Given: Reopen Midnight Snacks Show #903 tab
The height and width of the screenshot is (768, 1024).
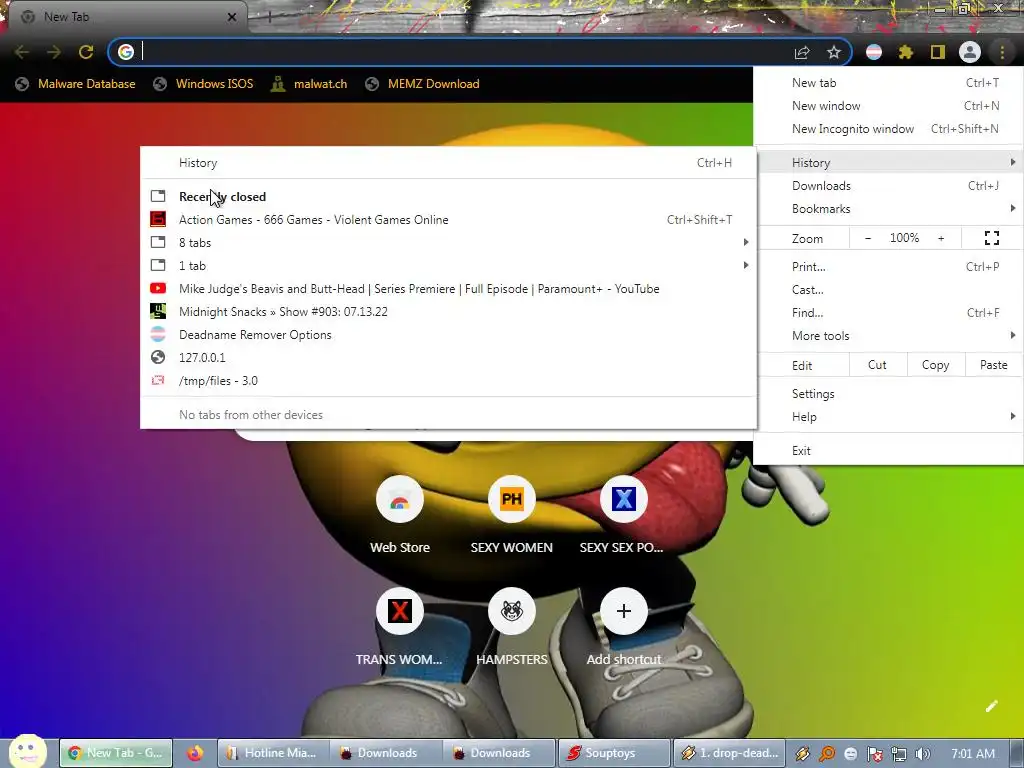Looking at the screenshot, I should pos(449,312).
